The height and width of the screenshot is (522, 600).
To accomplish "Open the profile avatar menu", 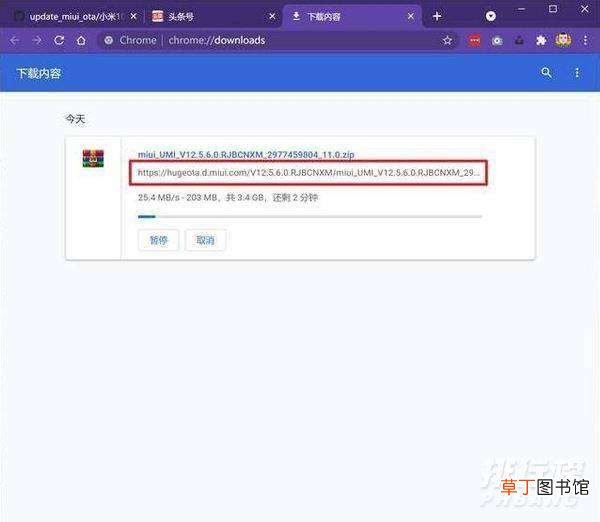I will [x=563, y=40].
